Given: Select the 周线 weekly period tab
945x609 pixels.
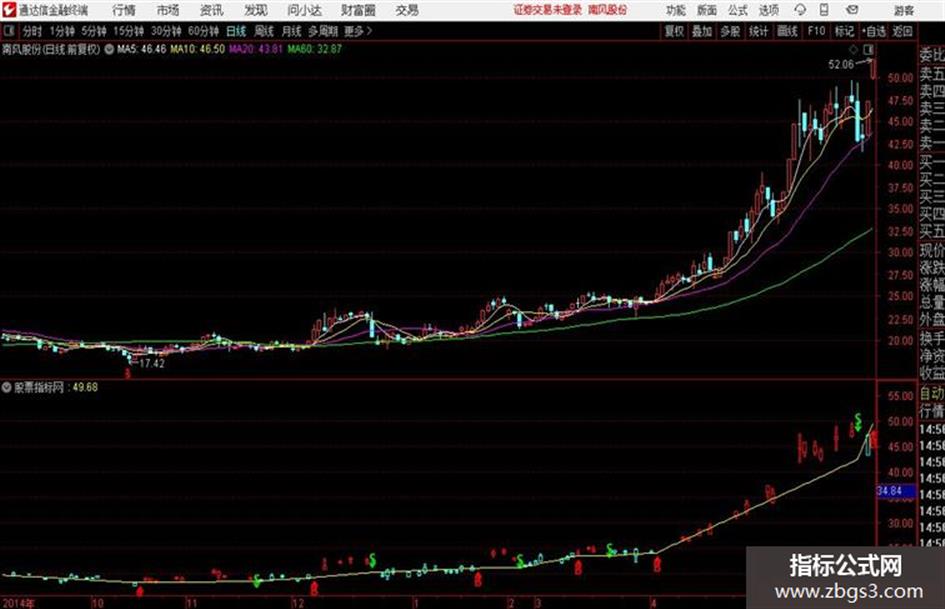Looking at the screenshot, I should (264, 31).
